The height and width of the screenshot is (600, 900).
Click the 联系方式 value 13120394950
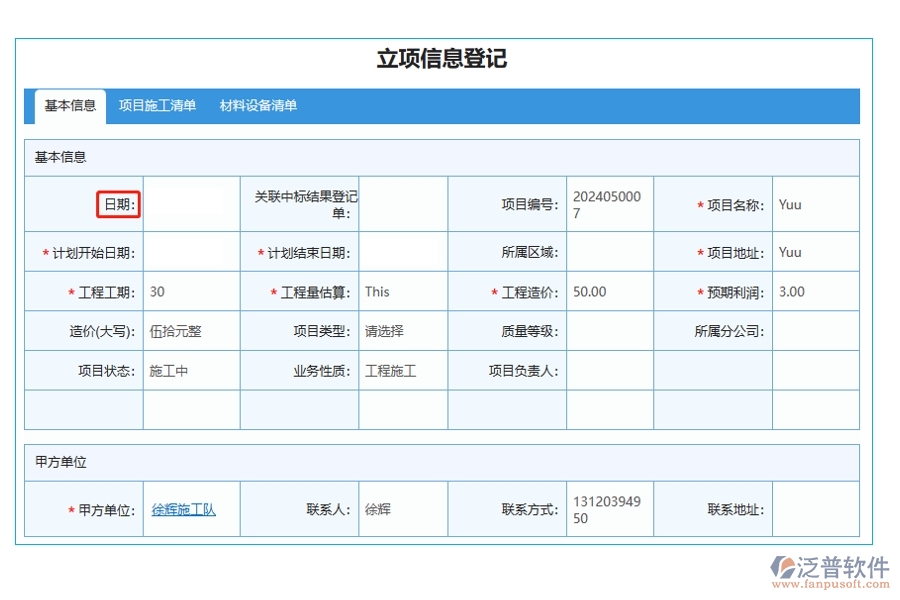coord(607,509)
